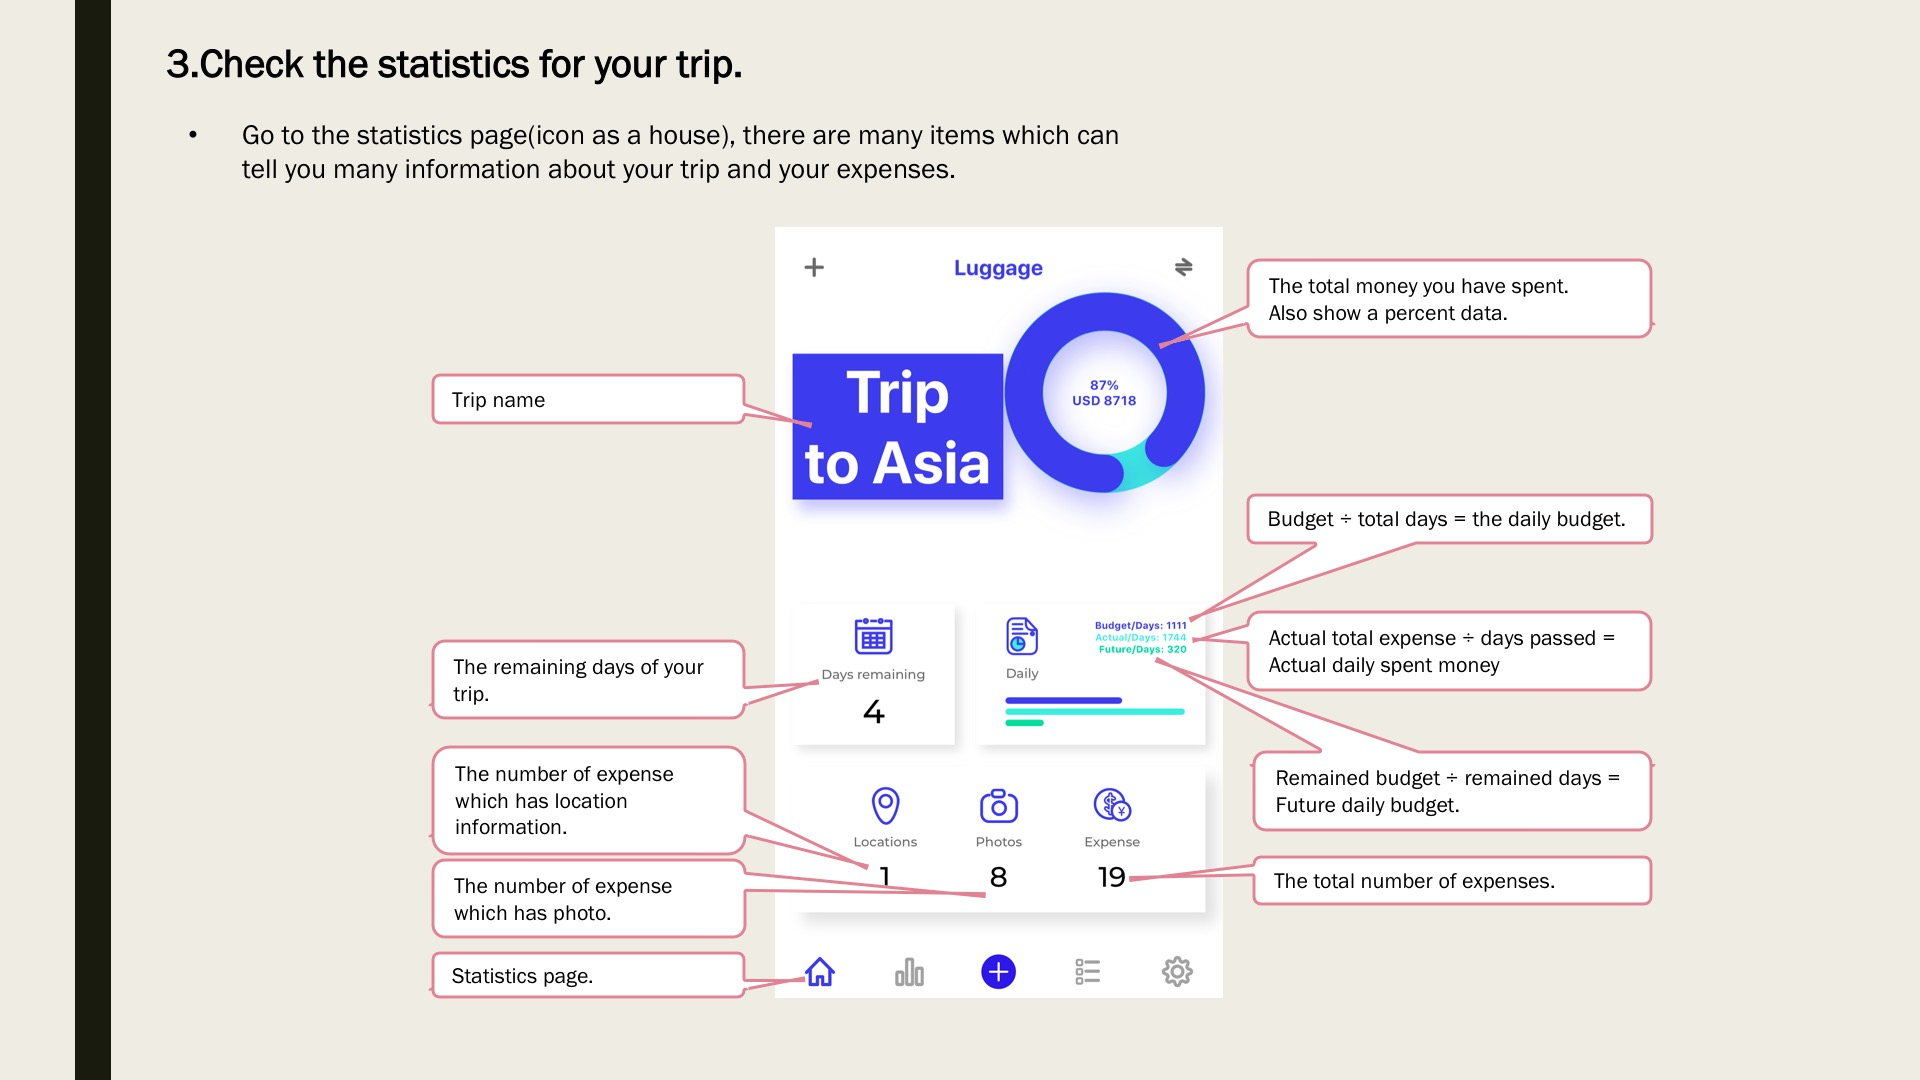Click the Luggage title at top
This screenshot has height=1080, width=1920.
pos(998,268)
